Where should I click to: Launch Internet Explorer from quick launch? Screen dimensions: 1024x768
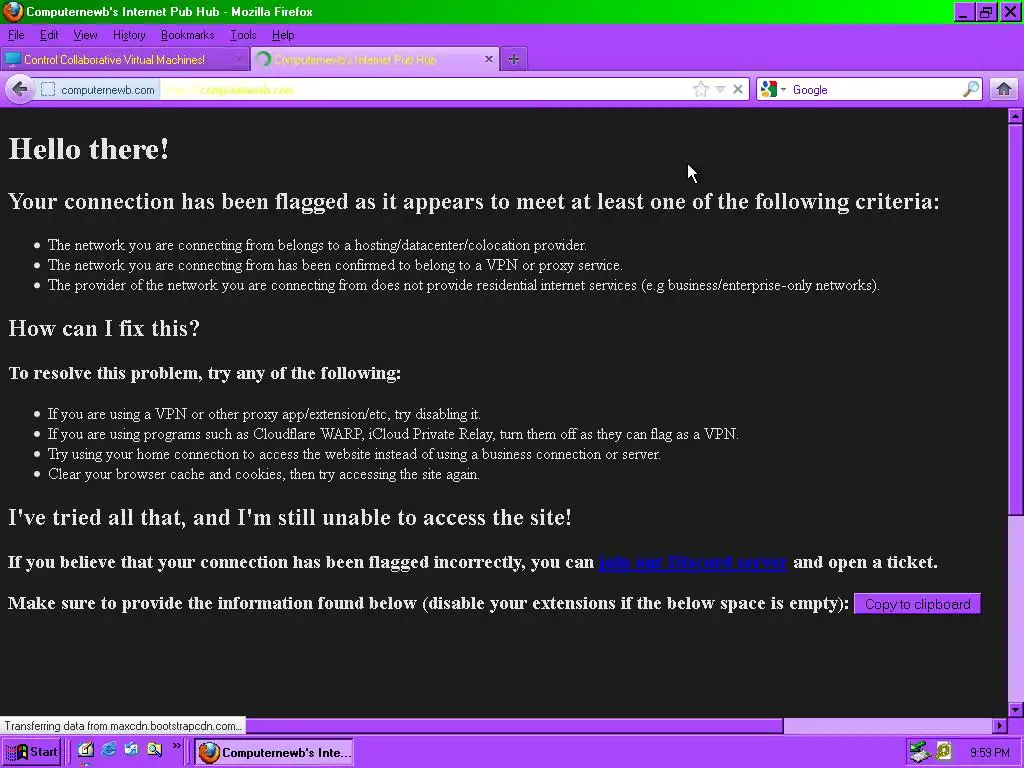coord(108,750)
